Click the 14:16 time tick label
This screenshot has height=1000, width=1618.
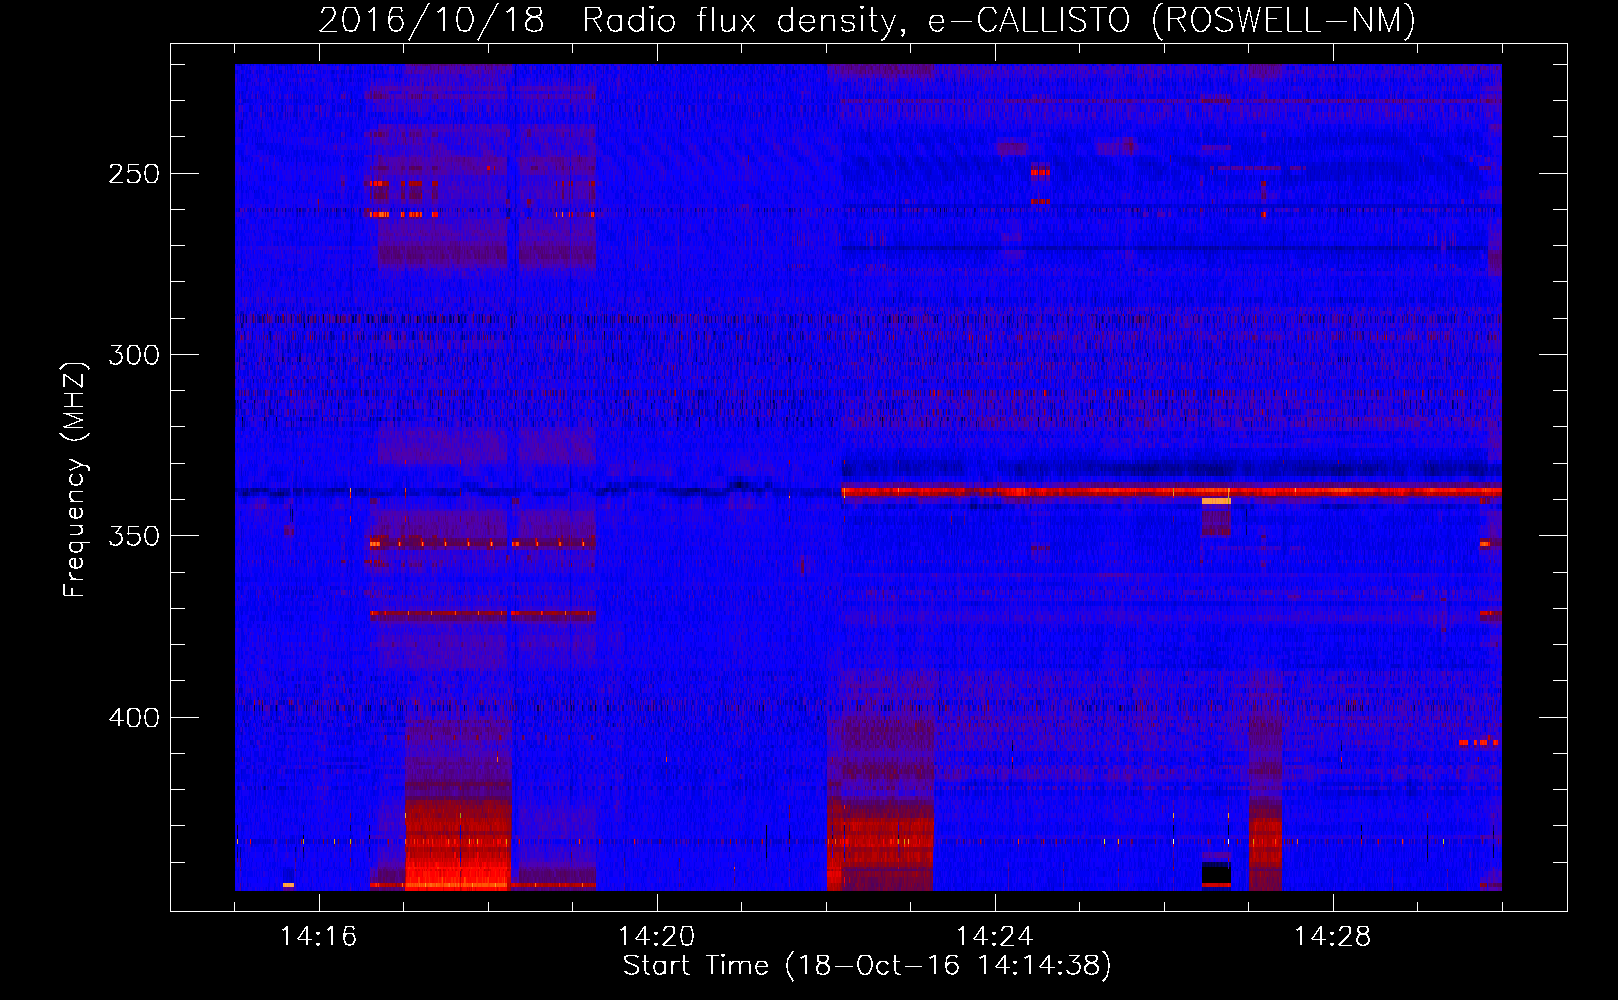(x=319, y=937)
